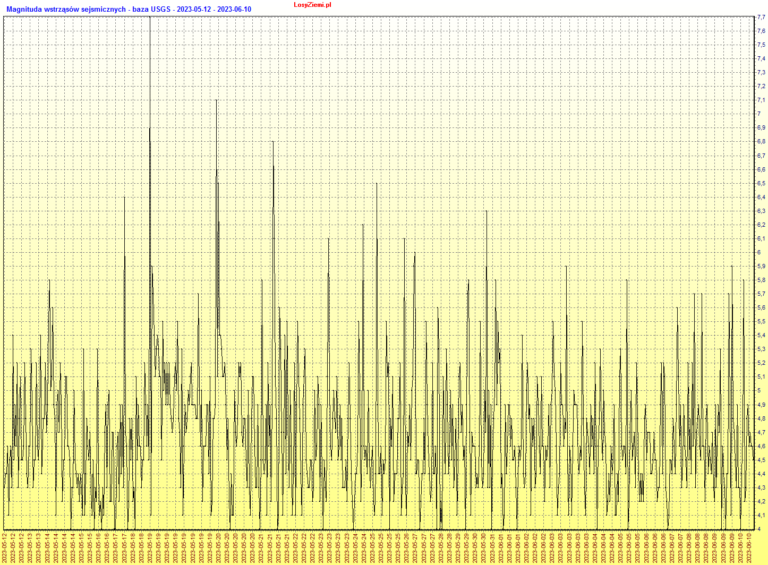The image size is (768, 565).
Task: Click the 6,4 value on the magnitude axis
Action: (761, 197)
